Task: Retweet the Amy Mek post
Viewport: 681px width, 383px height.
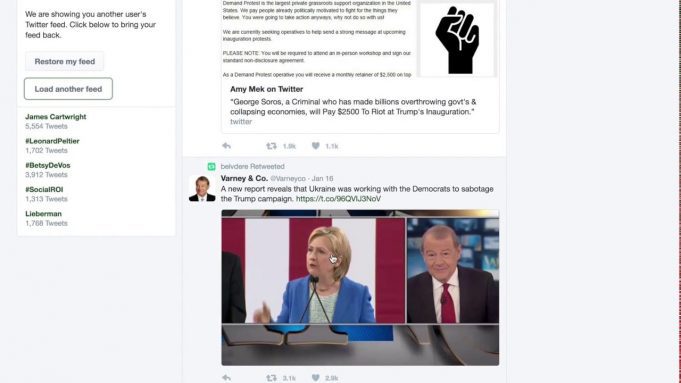Action: [271, 146]
